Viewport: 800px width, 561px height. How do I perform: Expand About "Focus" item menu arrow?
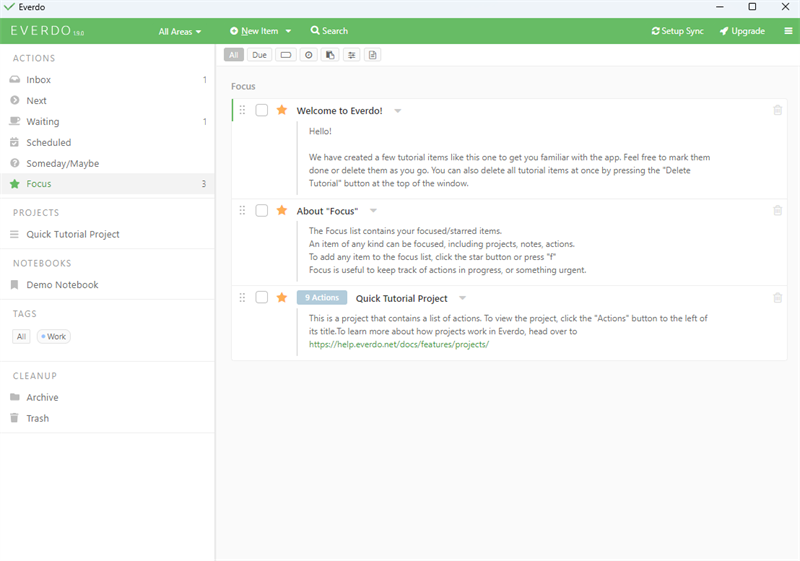pyautogui.click(x=373, y=211)
